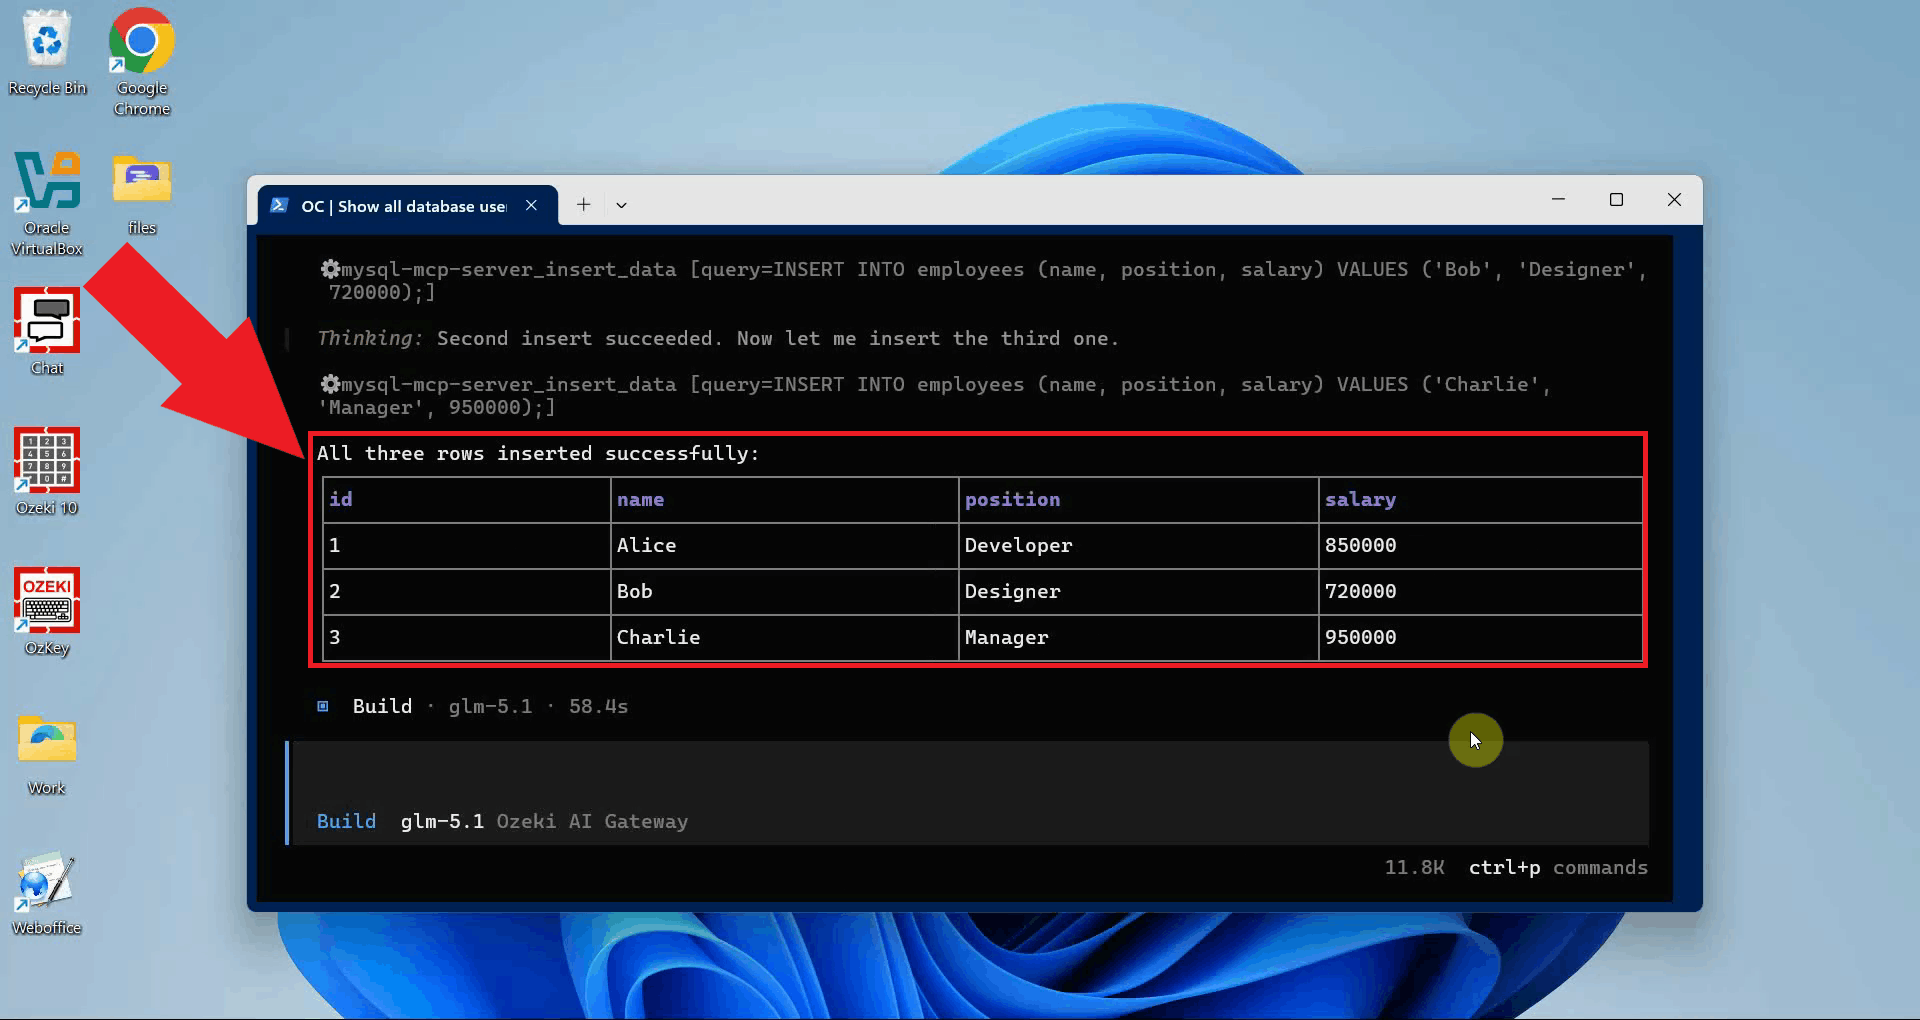Open the Recycle Bin desktop icon
This screenshot has width=1920, height=1020.
click(47, 53)
